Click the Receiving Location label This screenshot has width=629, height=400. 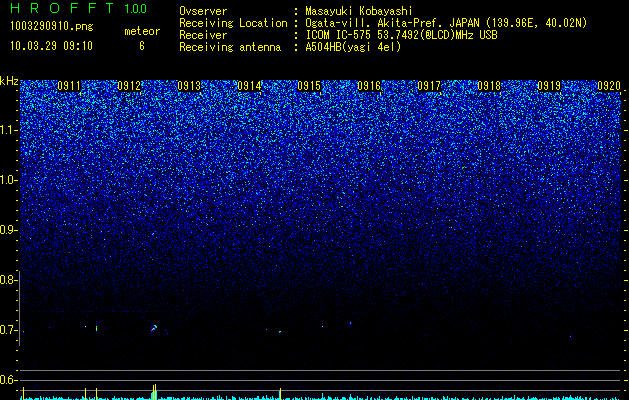point(233,23)
